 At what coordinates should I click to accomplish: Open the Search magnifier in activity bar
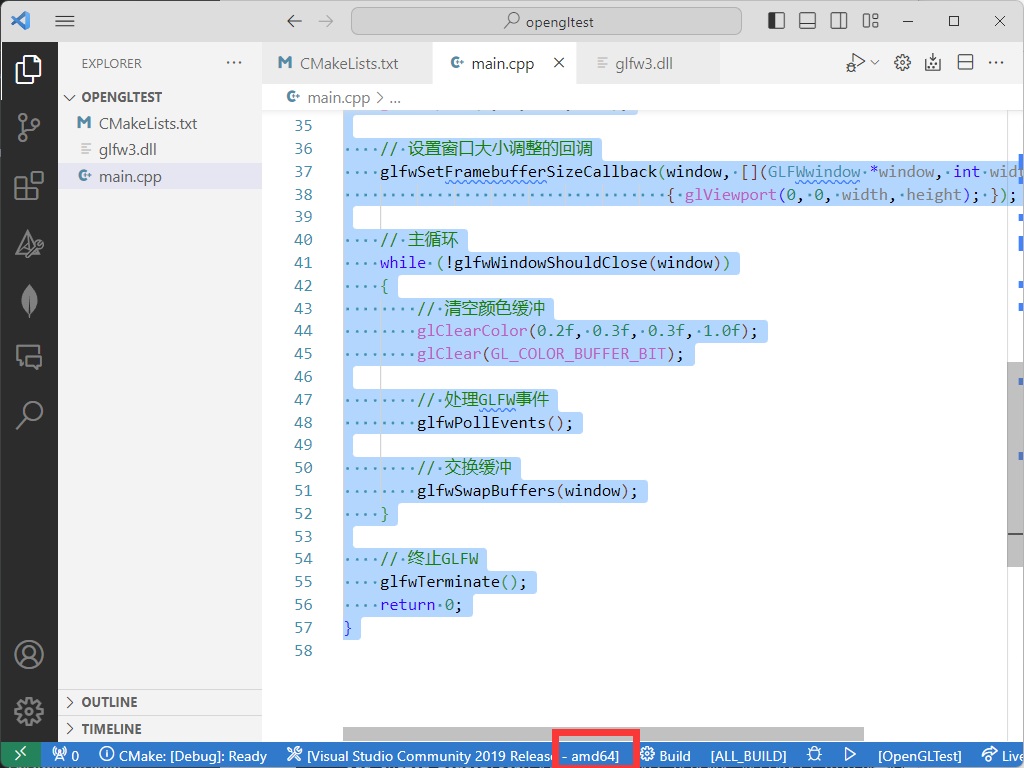click(x=28, y=413)
